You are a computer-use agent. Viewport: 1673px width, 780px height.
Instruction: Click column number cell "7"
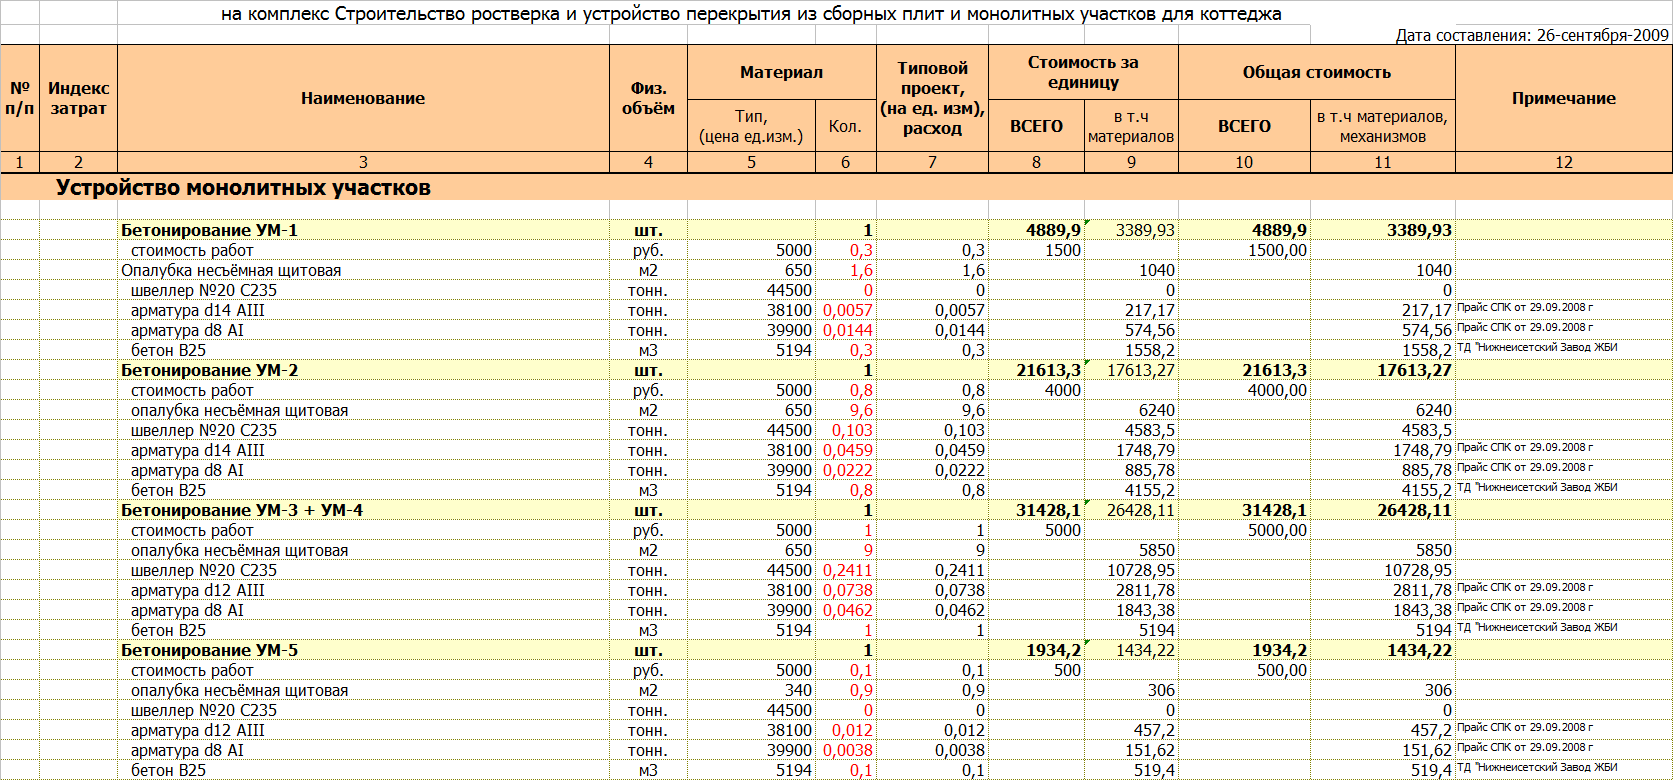click(x=932, y=162)
